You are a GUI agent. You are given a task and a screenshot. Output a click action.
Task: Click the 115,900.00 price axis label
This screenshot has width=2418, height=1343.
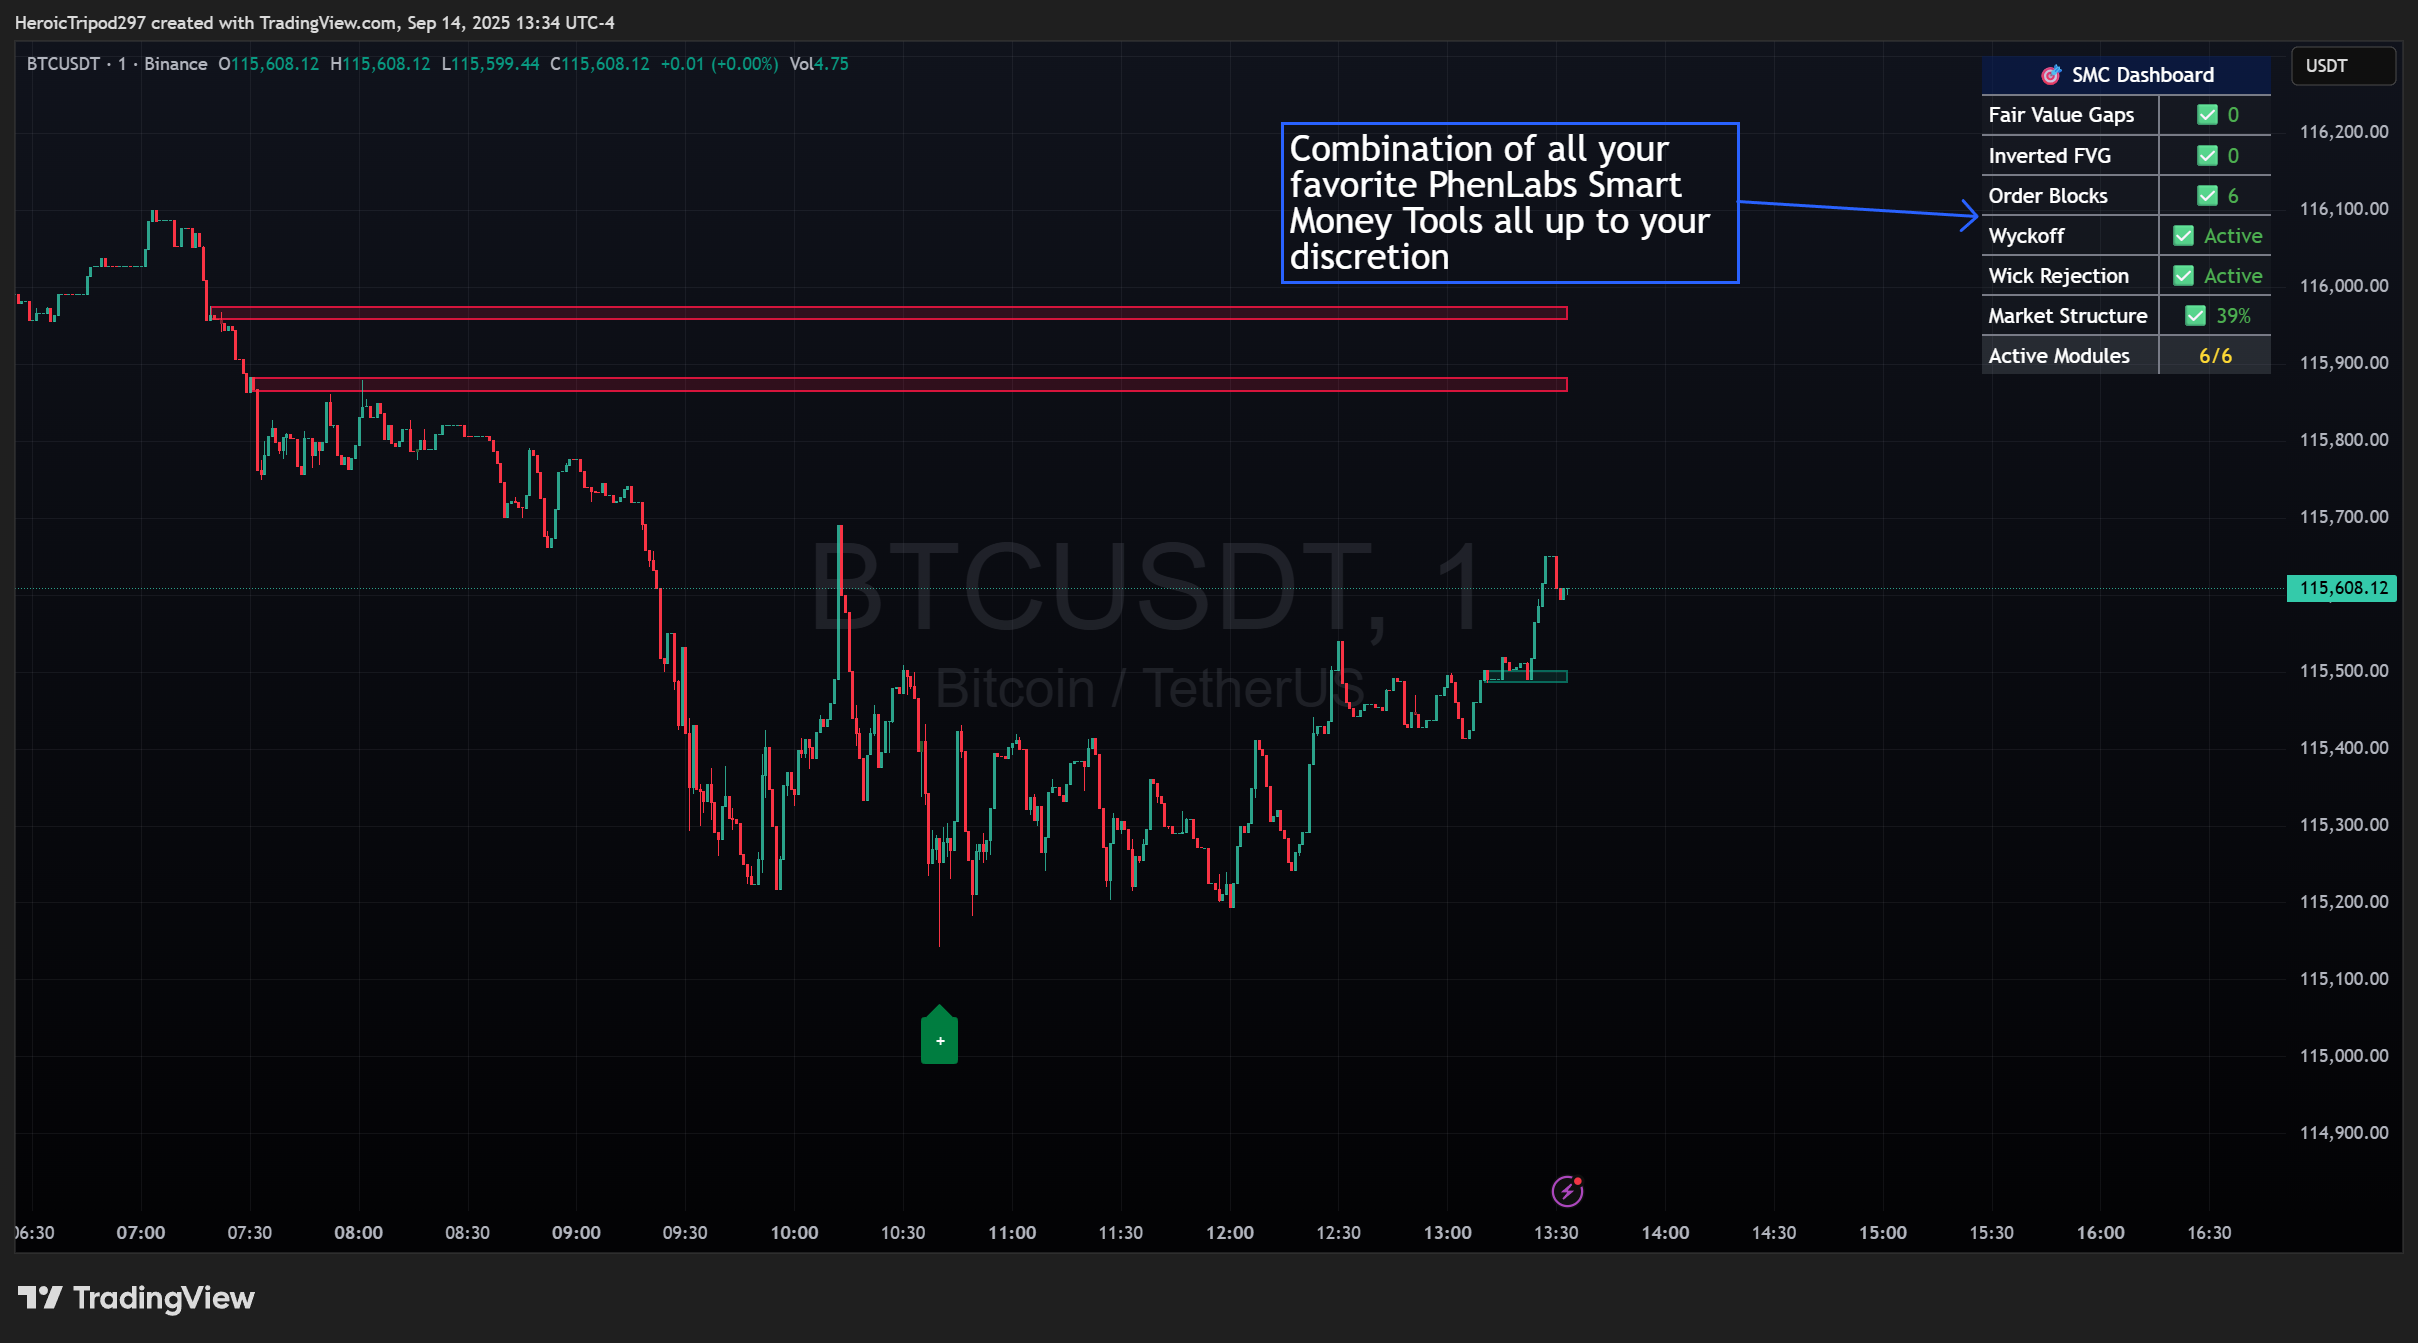point(2344,363)
